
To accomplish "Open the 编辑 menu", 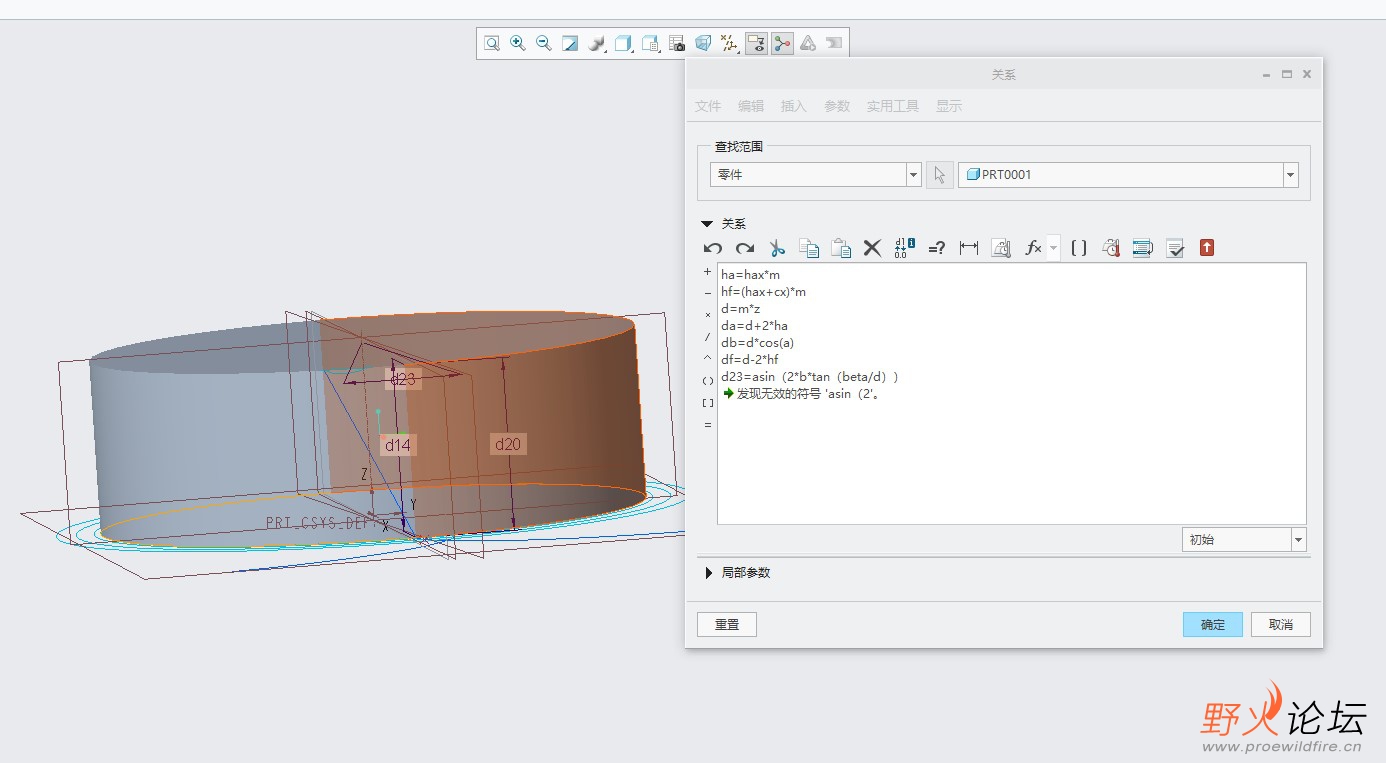I will coord(751,106).
